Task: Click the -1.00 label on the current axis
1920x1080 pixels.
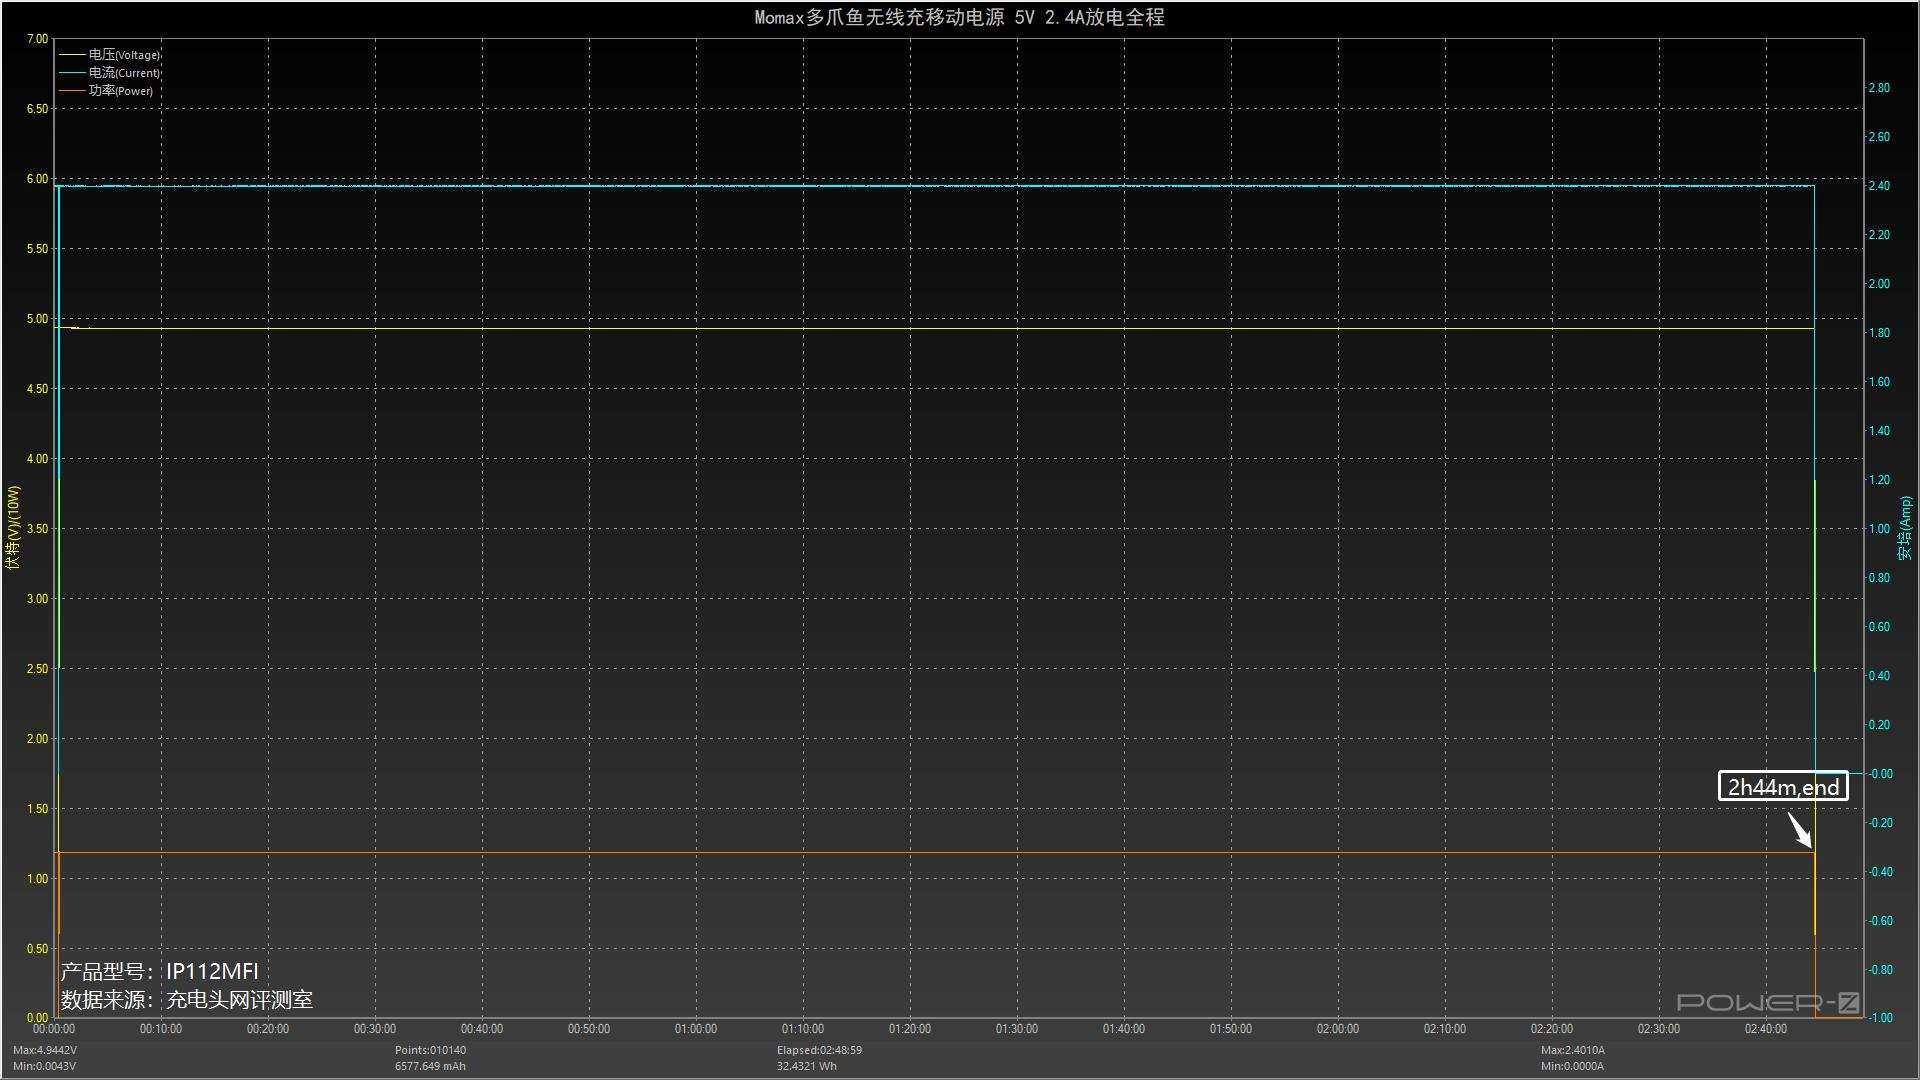Action: pyautogui.click(x=1879, y=1018)
